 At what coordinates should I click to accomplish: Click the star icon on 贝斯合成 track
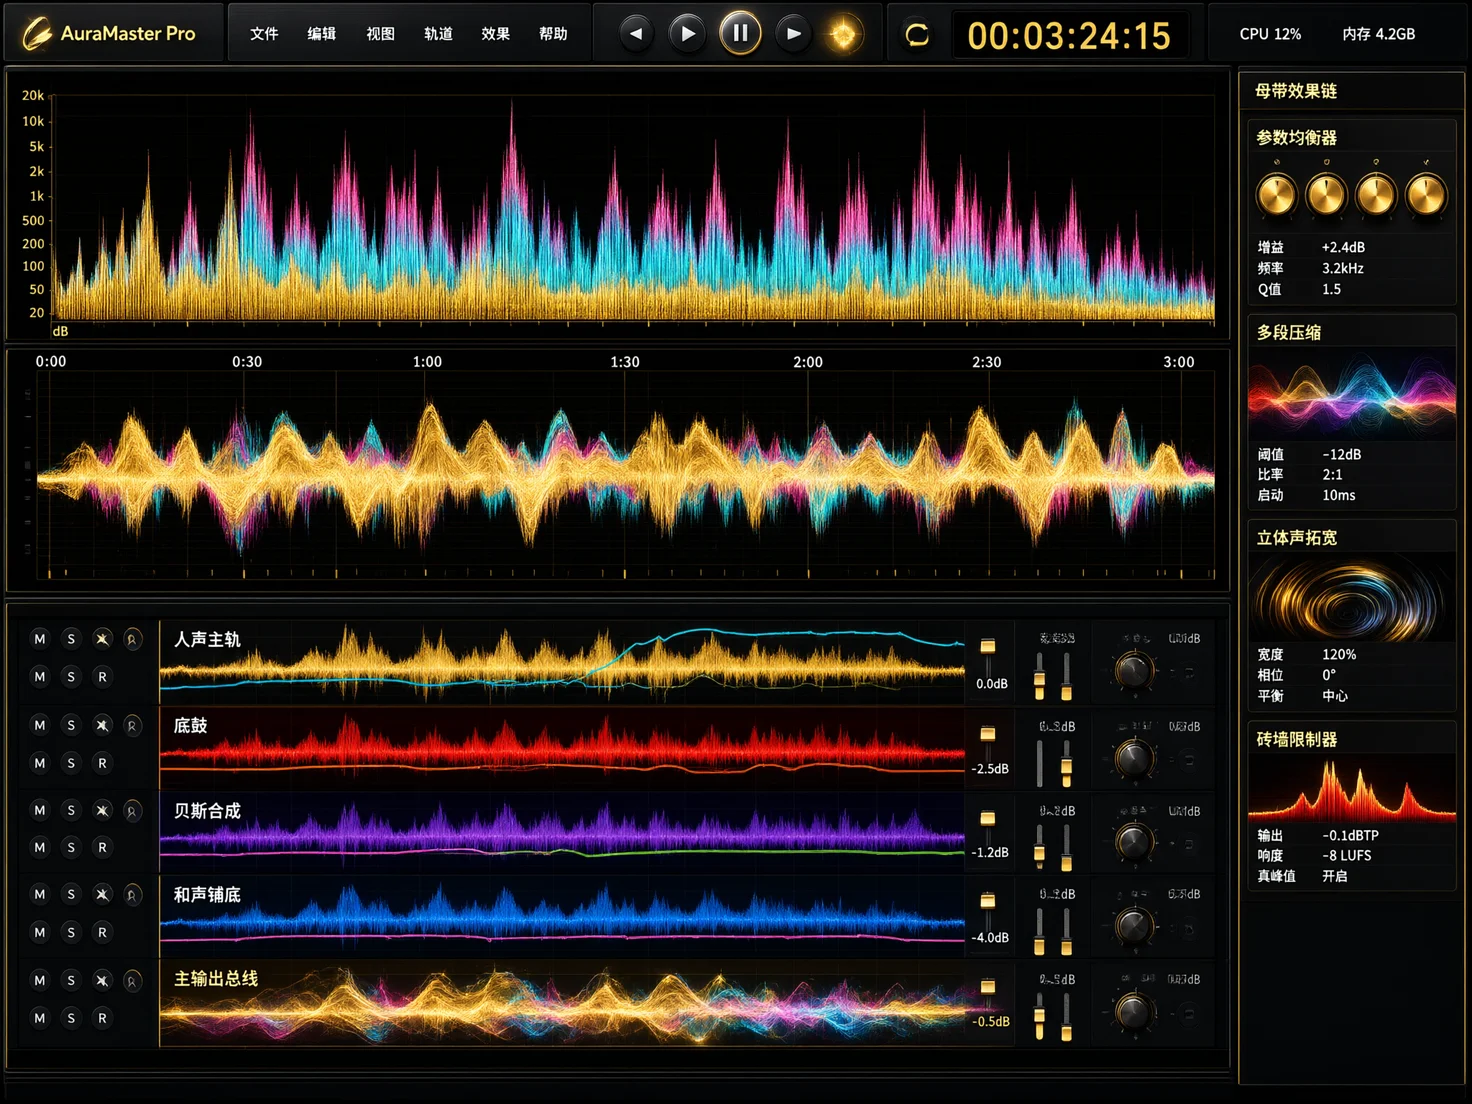coord(102,811)
